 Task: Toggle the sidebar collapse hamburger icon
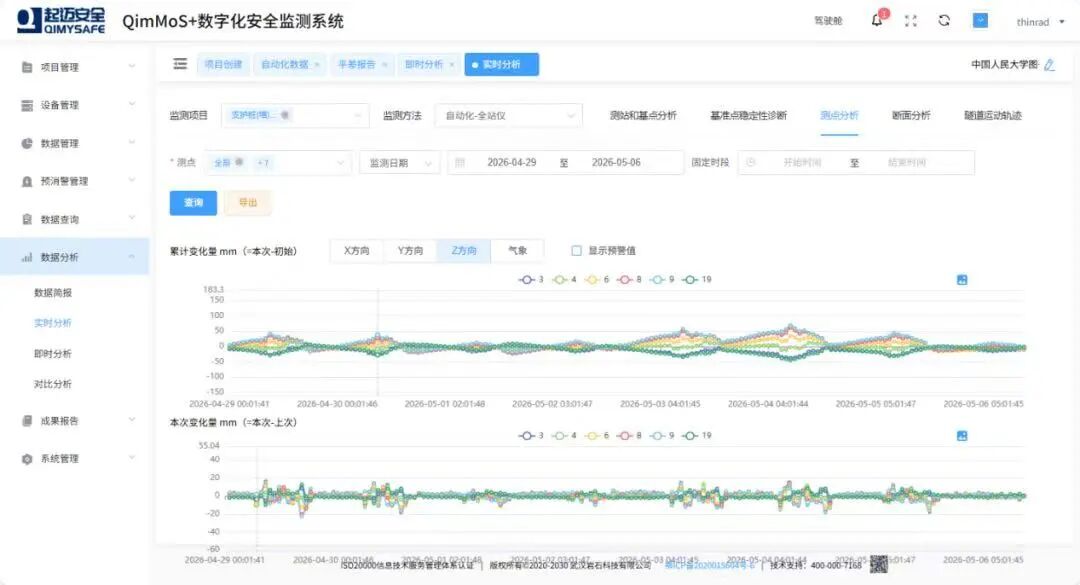pyautogui.click(x=180, y=64)
